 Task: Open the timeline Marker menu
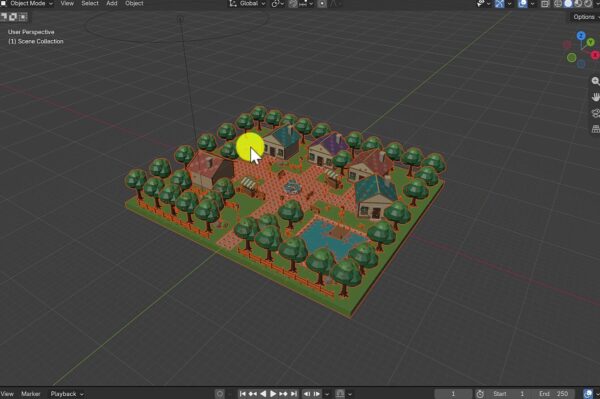click(x=31, y=394)
